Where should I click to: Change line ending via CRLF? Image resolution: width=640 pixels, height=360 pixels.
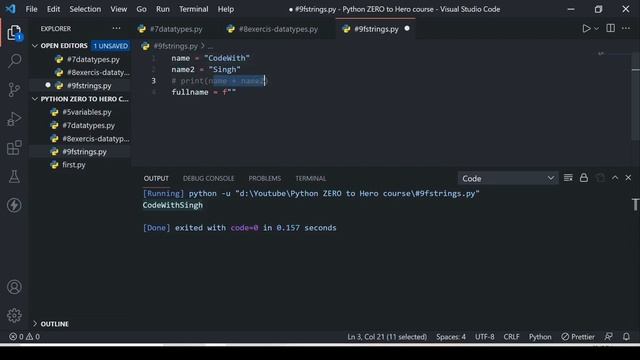click(x=511, y=337)
